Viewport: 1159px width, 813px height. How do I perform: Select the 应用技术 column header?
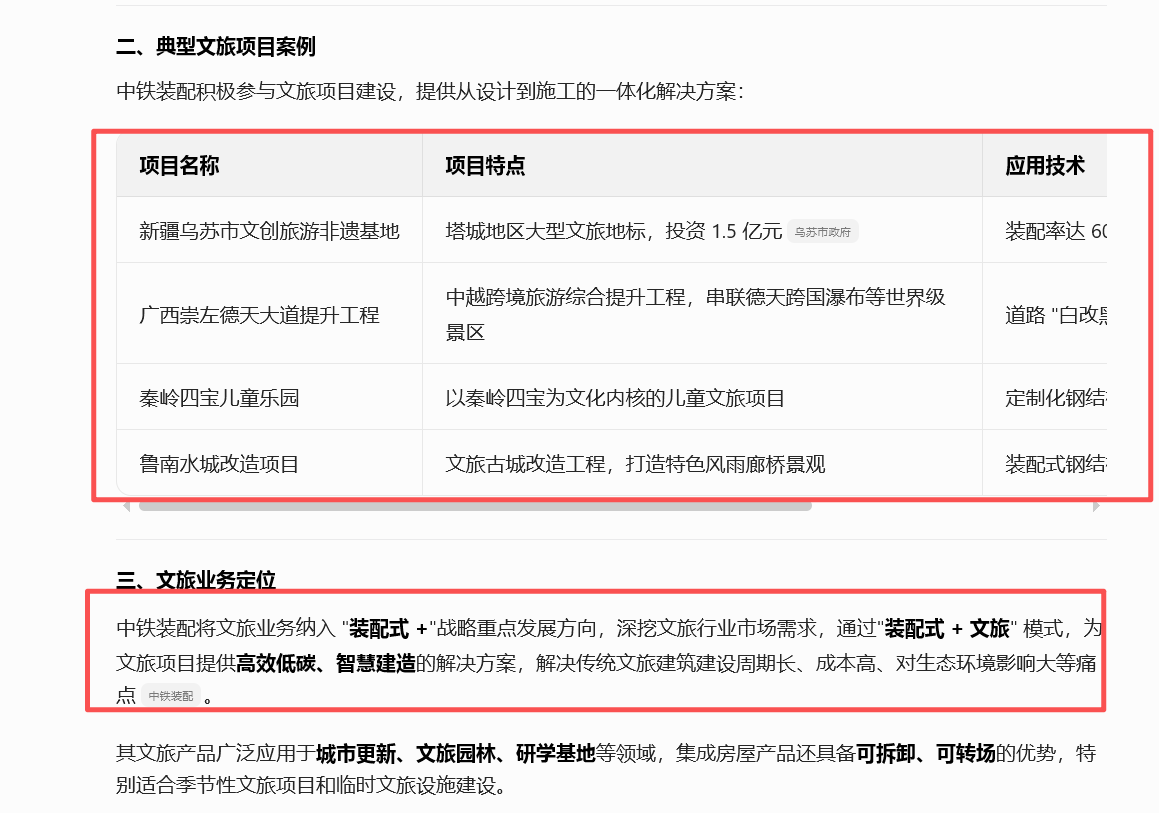pos(1044,166)
